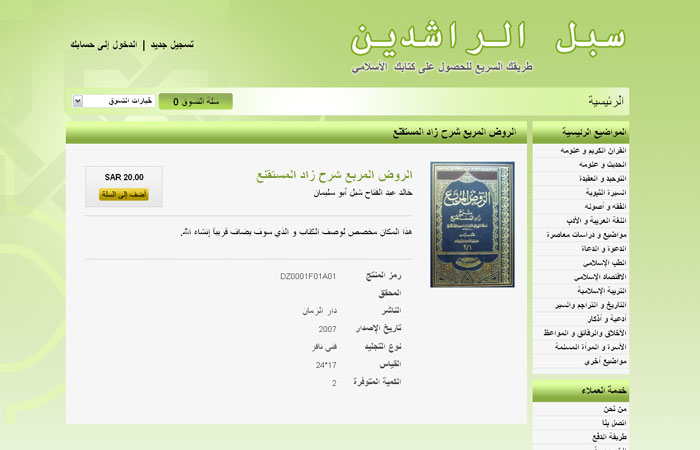Click the price SAR 20.00
700x450 pixels.
click(124, 177)
